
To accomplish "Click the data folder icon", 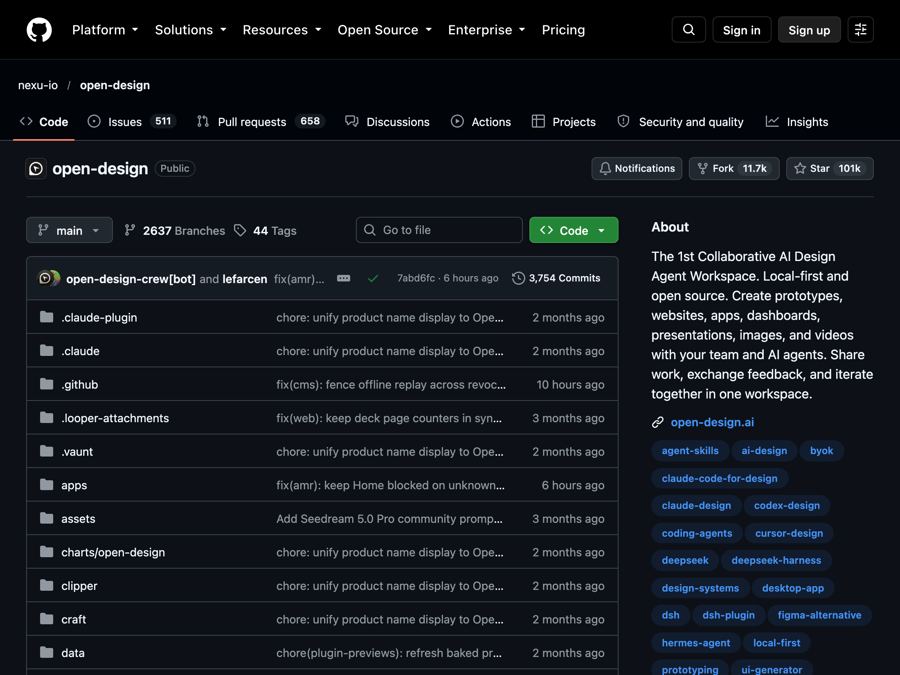I will 46,653.
